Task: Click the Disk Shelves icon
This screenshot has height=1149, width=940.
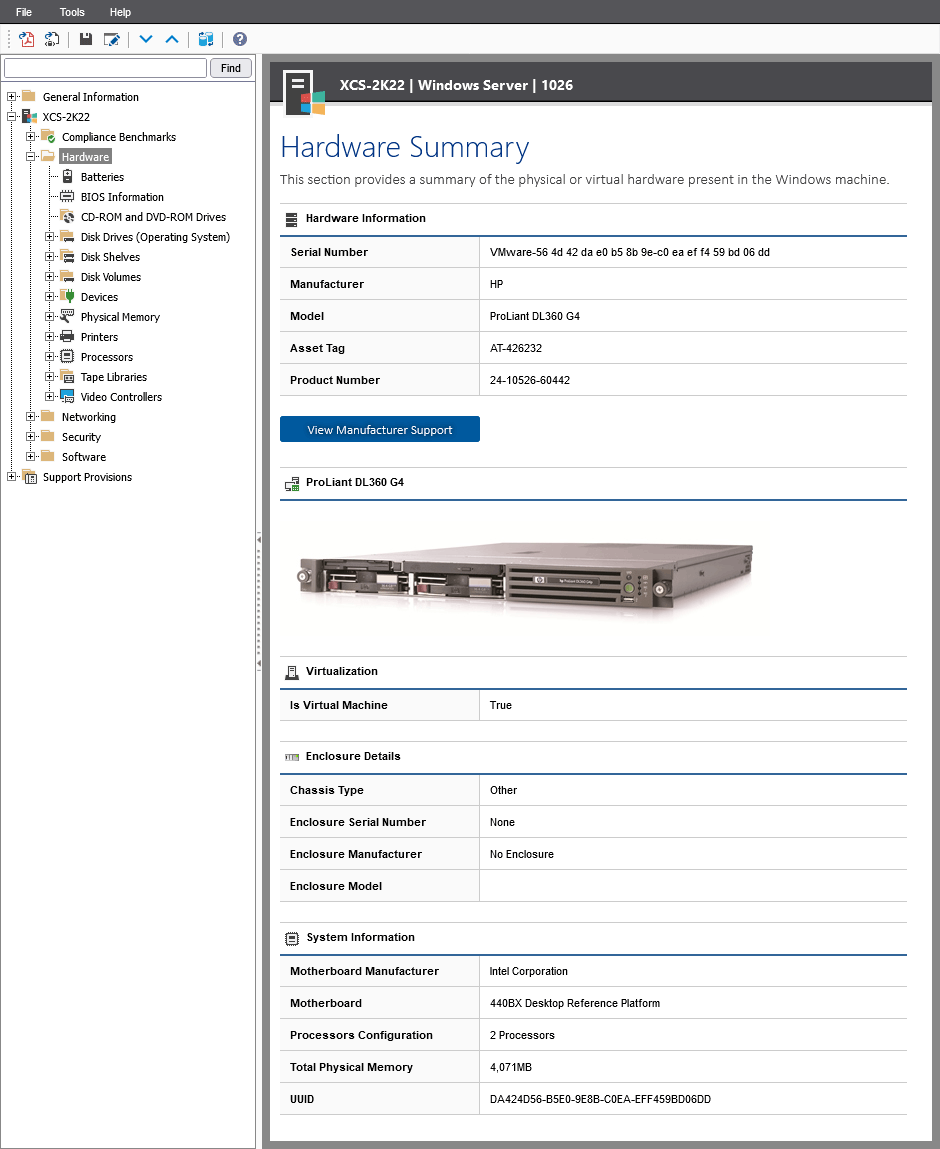Action: 67,256
